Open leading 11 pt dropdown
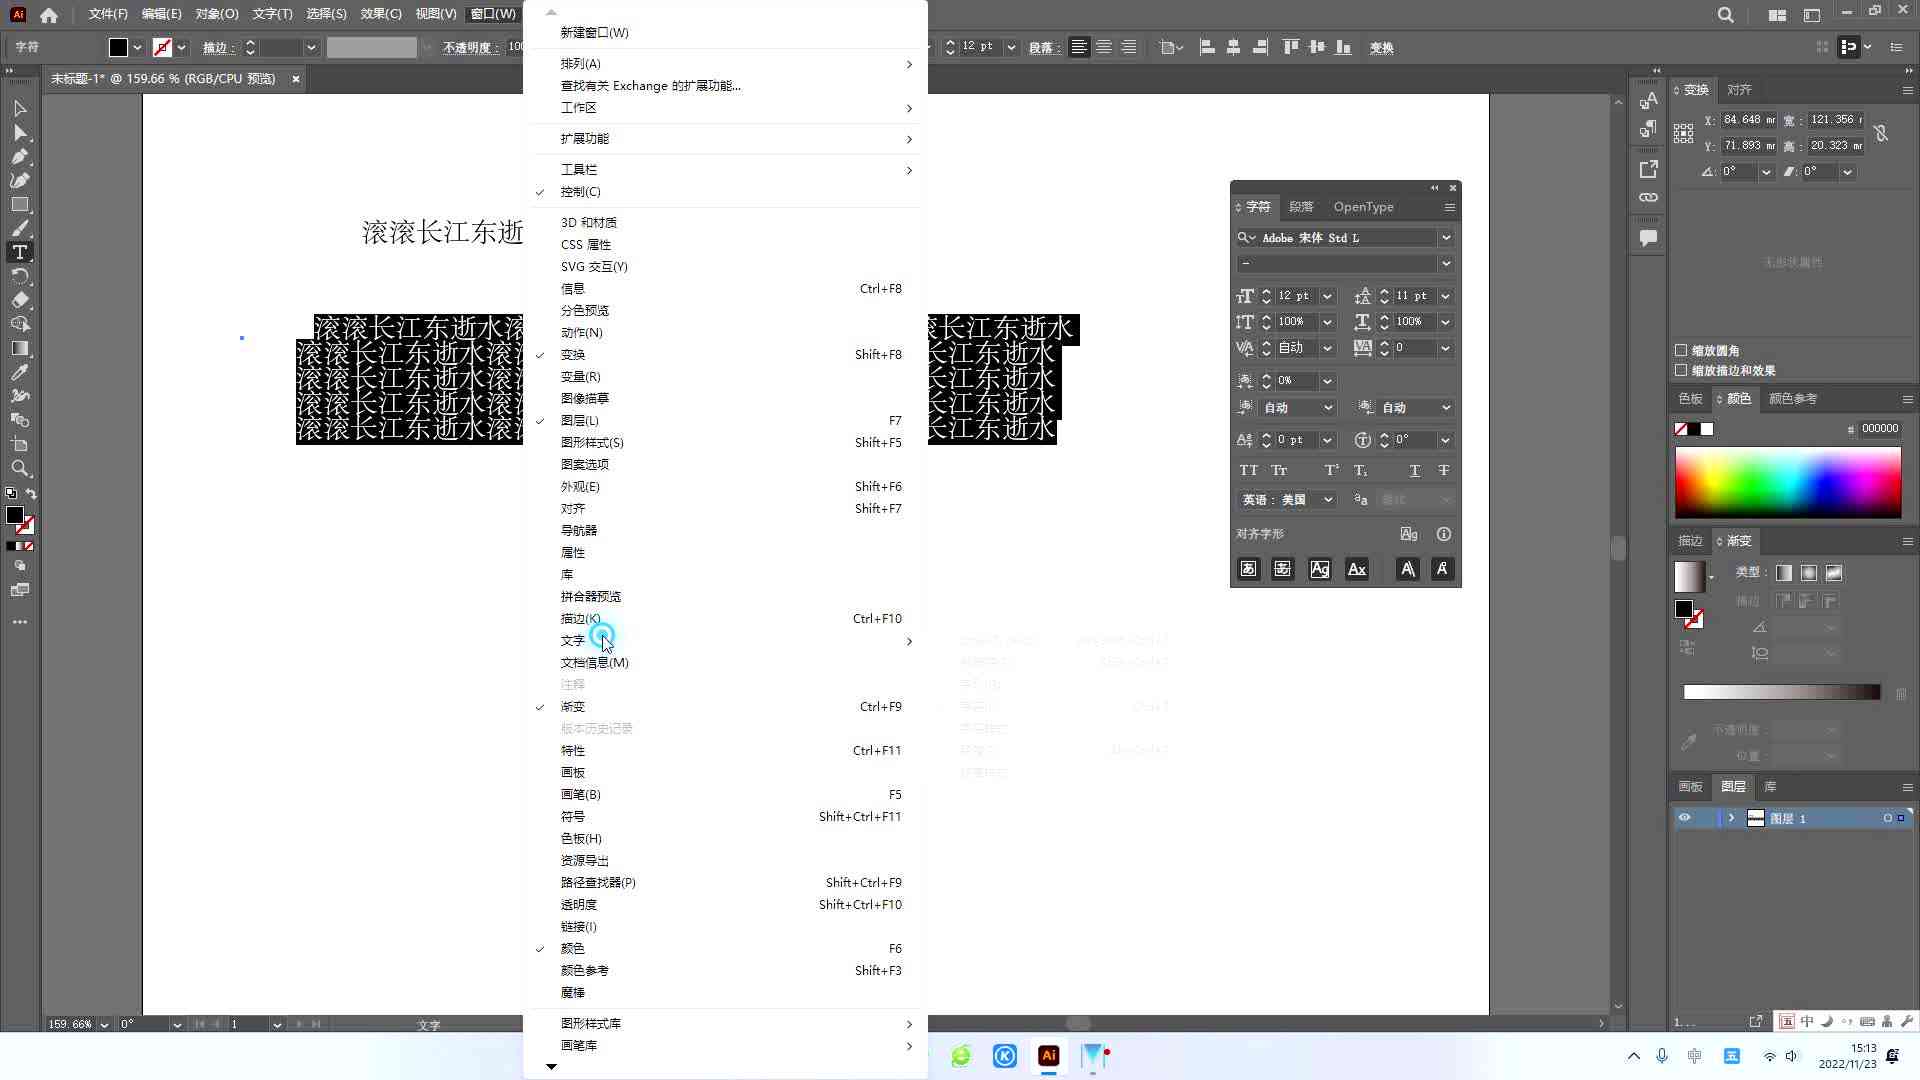Viewport: 1920px width, 1080px height. tap(1445, 296)
